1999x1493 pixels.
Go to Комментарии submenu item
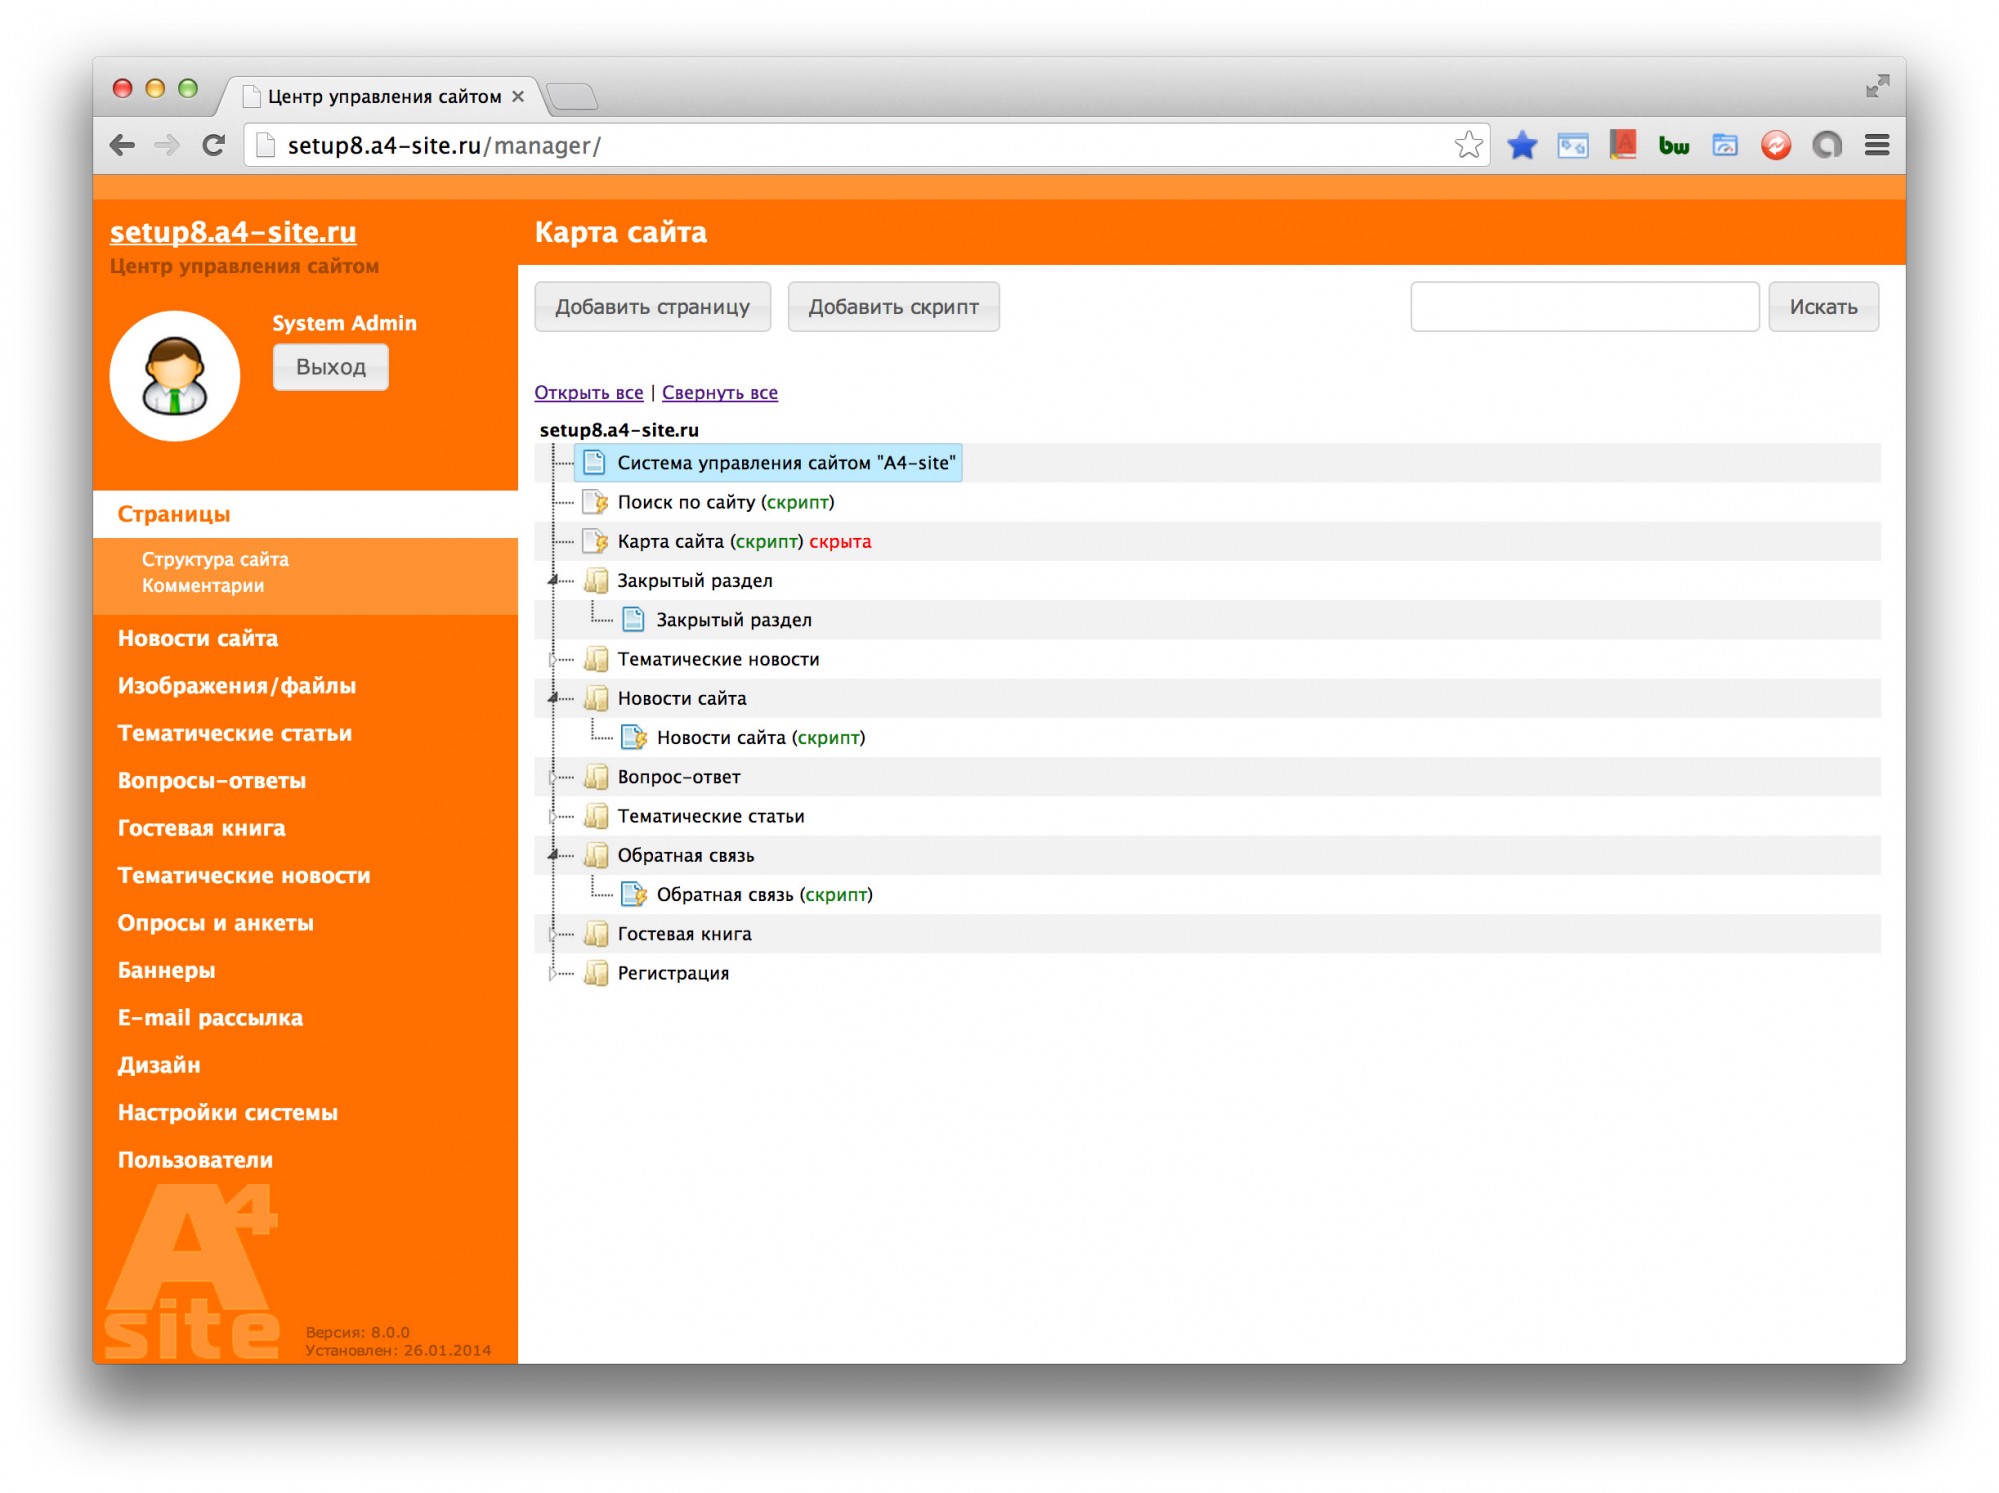pos(202,585)
